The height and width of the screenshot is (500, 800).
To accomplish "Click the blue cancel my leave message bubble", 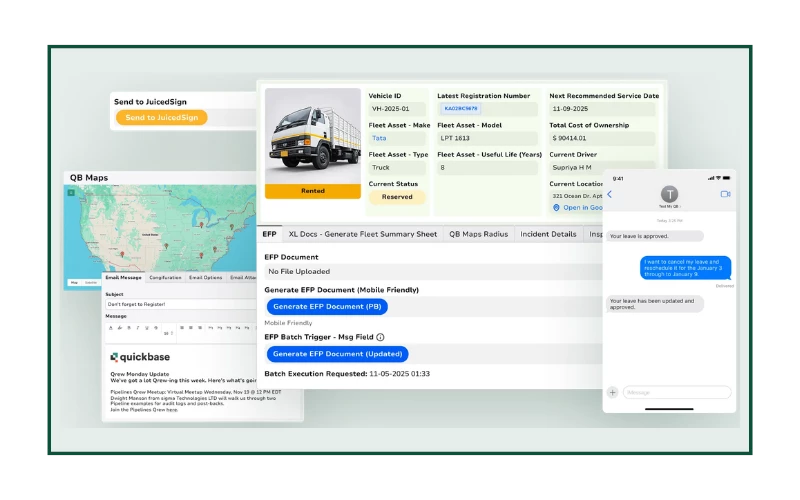I will pyautogui.click(x=685, y=268).
